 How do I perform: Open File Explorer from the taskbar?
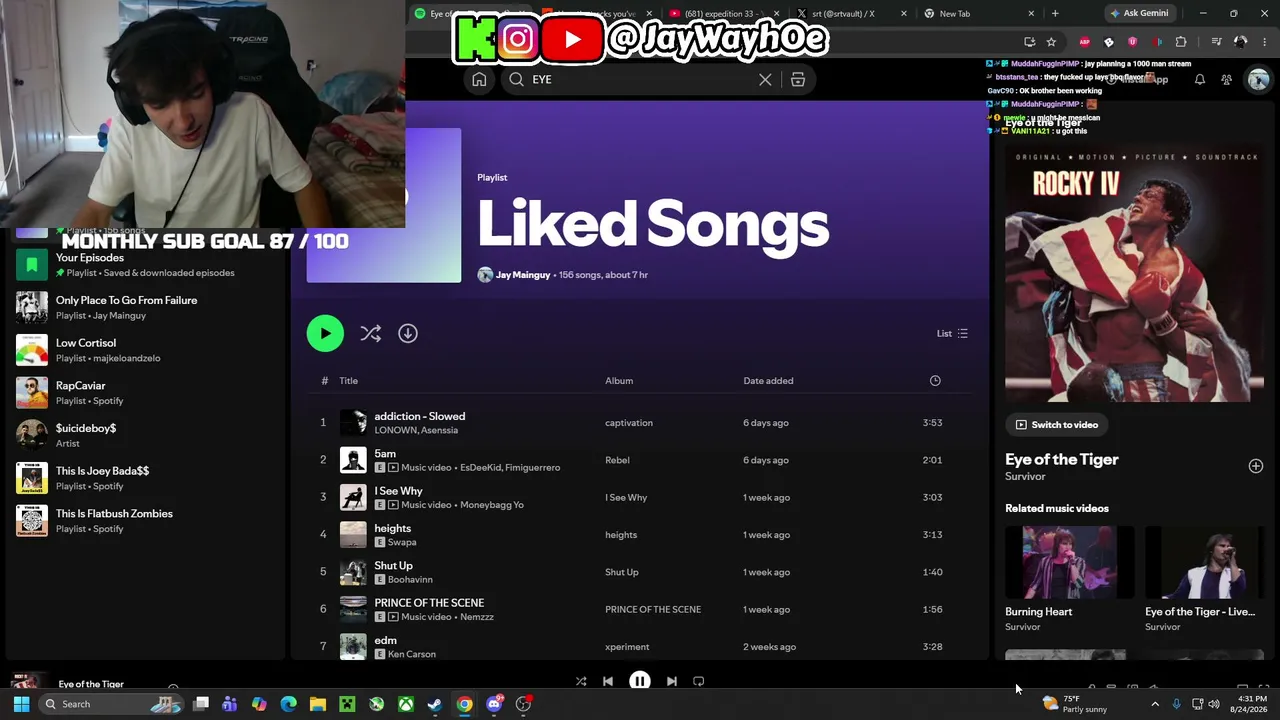tap(318, 704)
